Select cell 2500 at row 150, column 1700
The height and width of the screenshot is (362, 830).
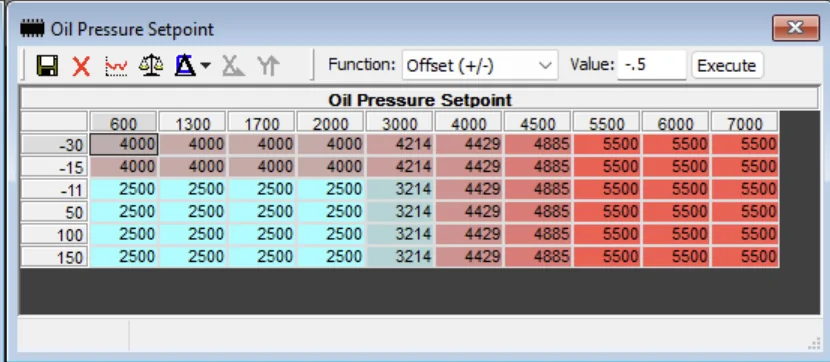[261, 257]
